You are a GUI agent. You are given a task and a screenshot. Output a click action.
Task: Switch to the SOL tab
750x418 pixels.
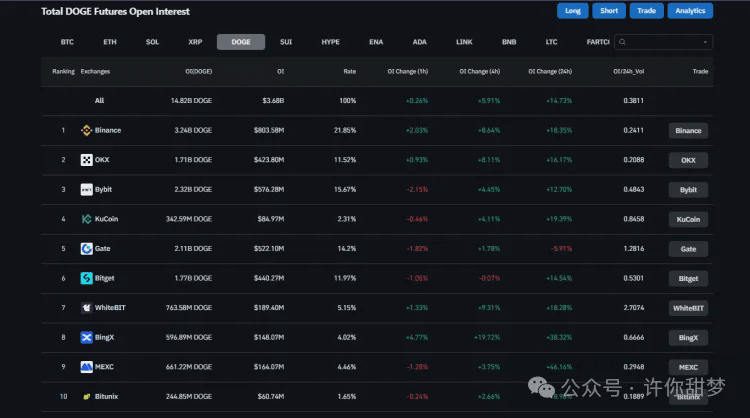152,42
